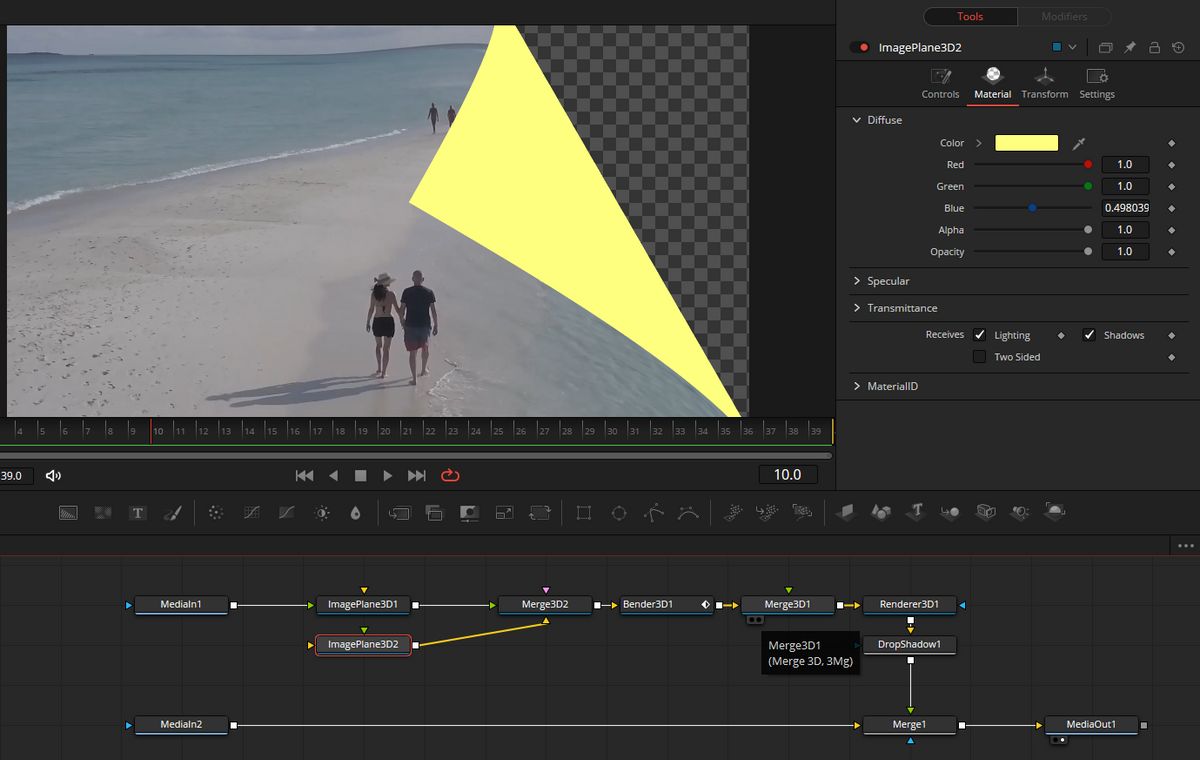Enable the Two Sided checkbox
Image resolution: width=1200 pixels, height=760 pixels.
(x=978, y=357)
